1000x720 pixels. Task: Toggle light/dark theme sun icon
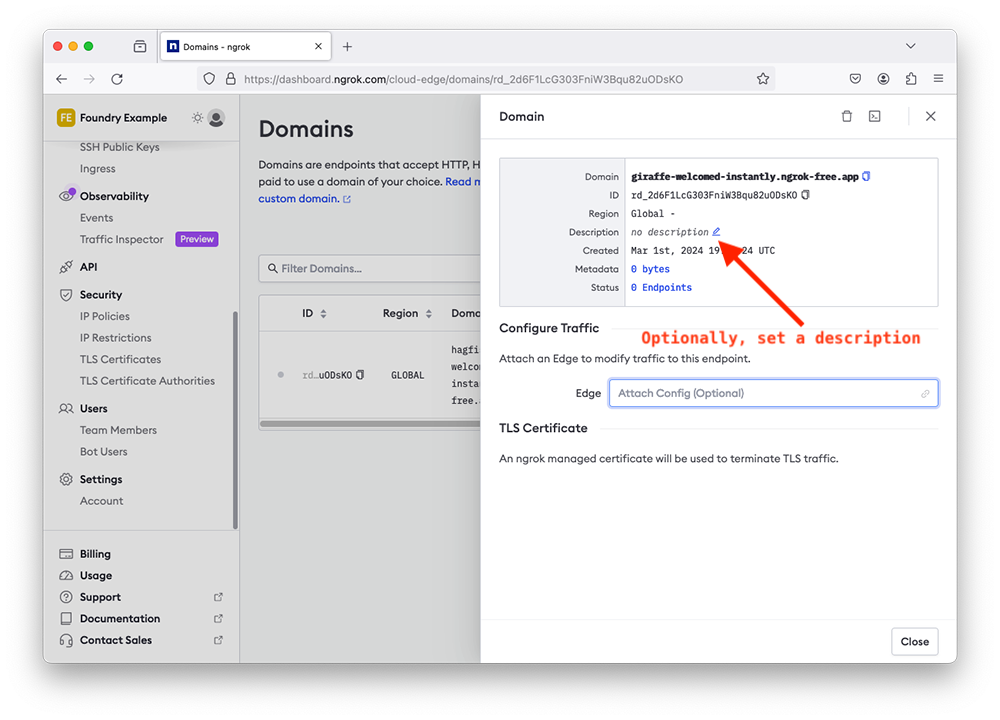[x=198, y=118]
